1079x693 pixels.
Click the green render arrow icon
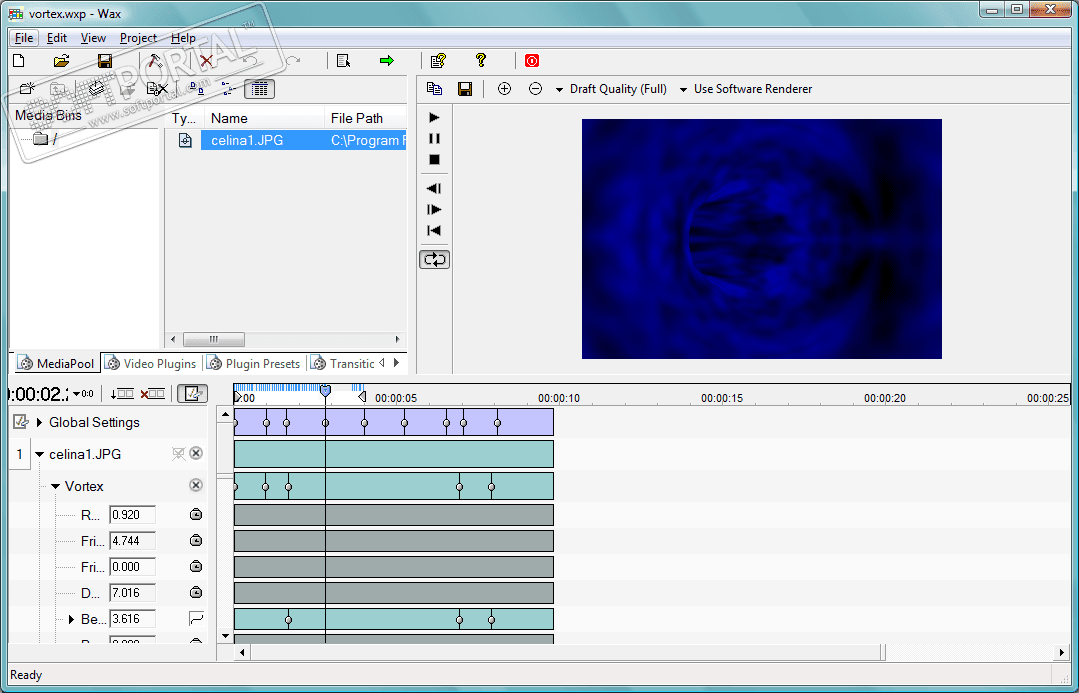(x=387, y=61)
